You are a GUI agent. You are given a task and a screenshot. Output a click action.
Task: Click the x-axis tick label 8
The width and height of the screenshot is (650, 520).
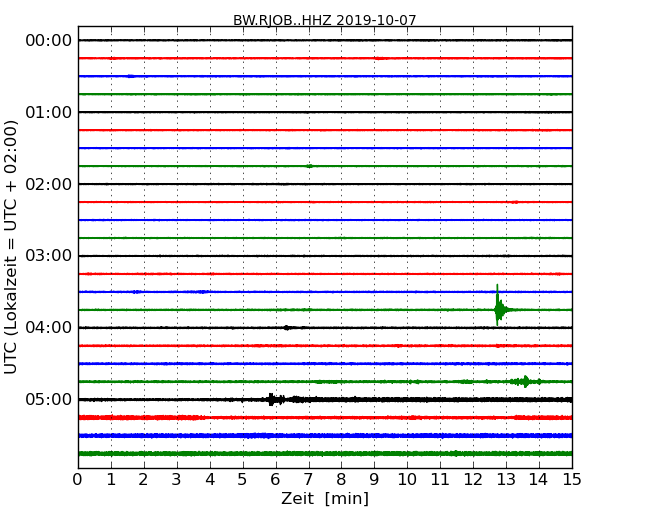(341, 479)
